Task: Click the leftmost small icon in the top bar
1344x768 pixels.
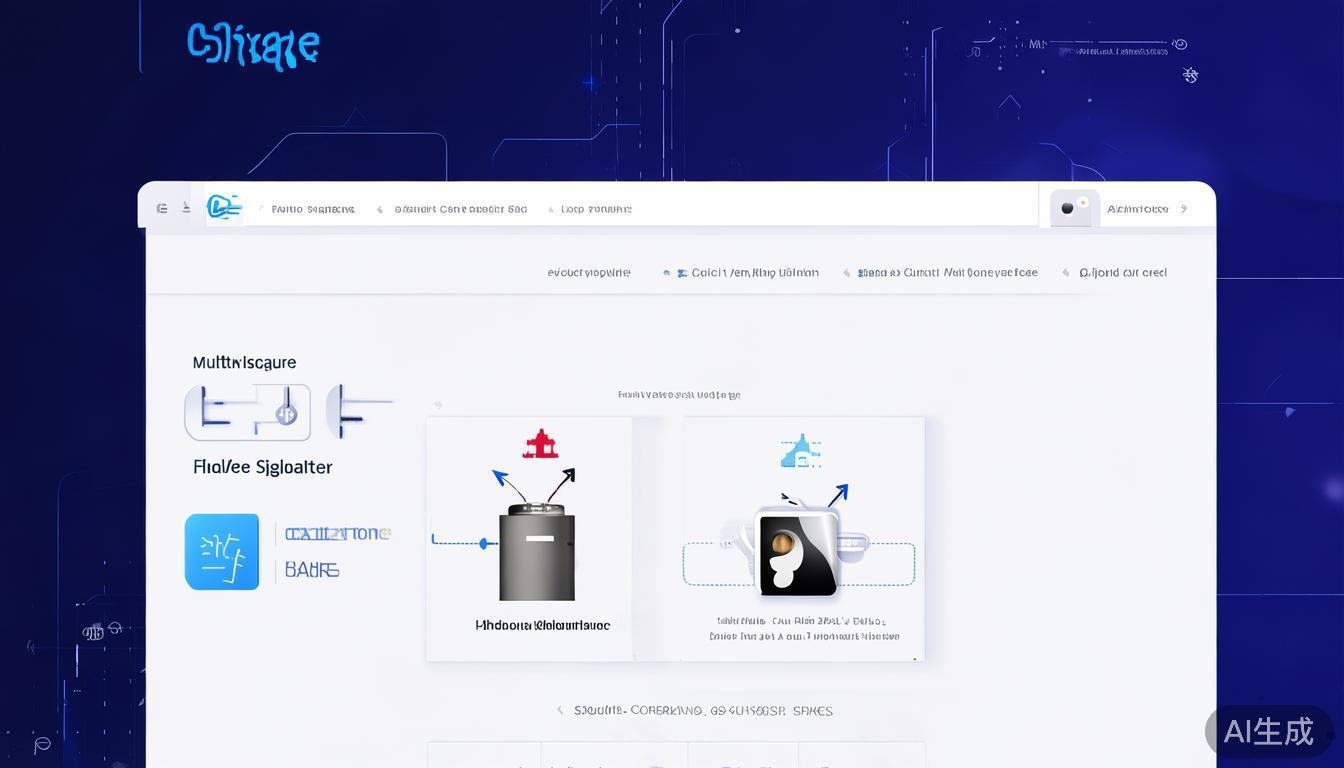Action: tap(162, 208)
